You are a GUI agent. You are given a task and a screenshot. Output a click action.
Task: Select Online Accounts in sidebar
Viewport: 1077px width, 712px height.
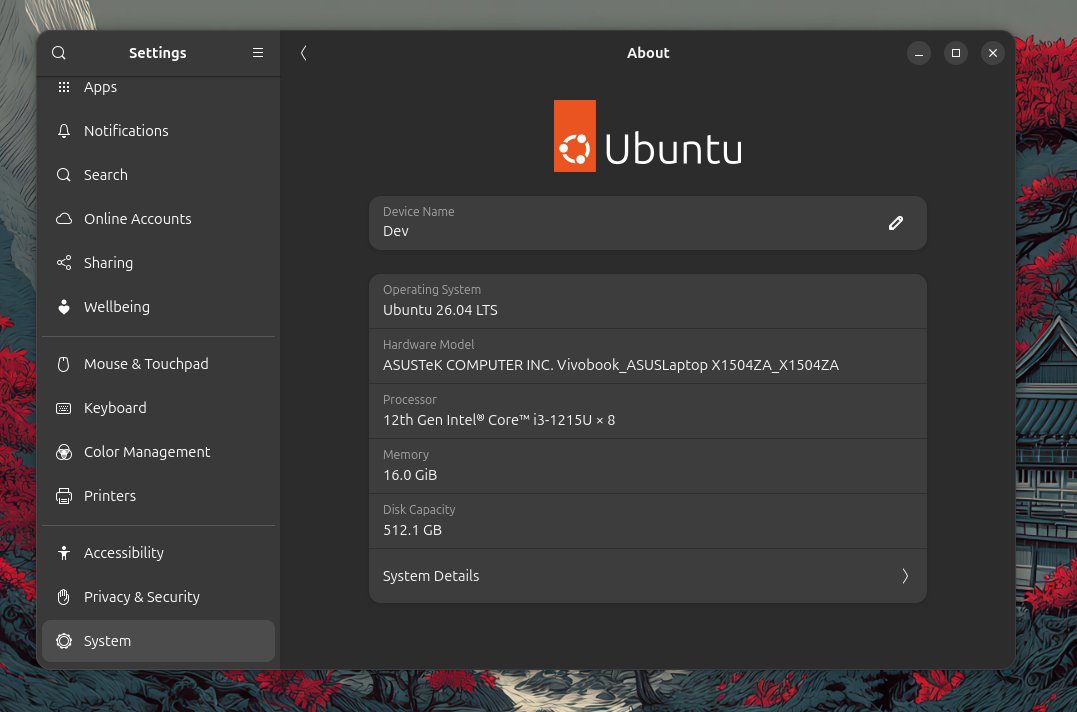(x=158, y=219)
